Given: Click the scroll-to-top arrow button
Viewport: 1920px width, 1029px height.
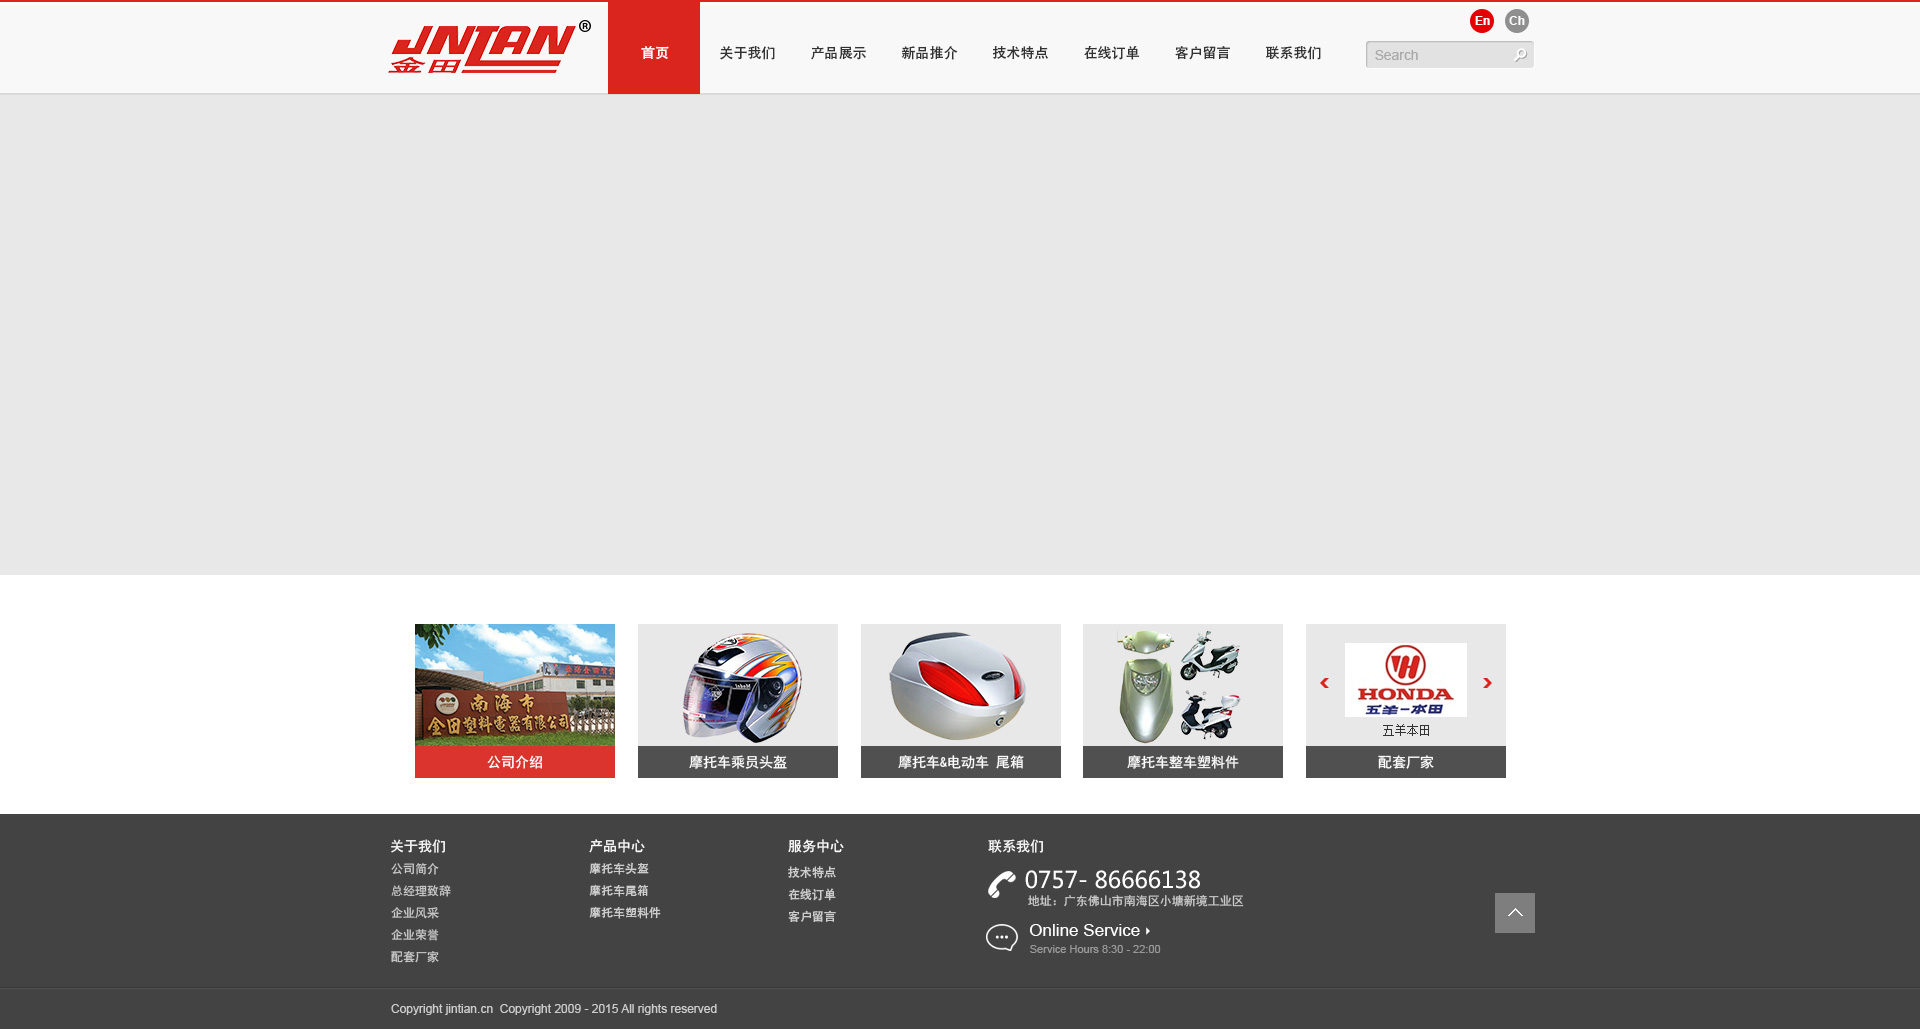Looking at the screenshot, I should 1514,913.
